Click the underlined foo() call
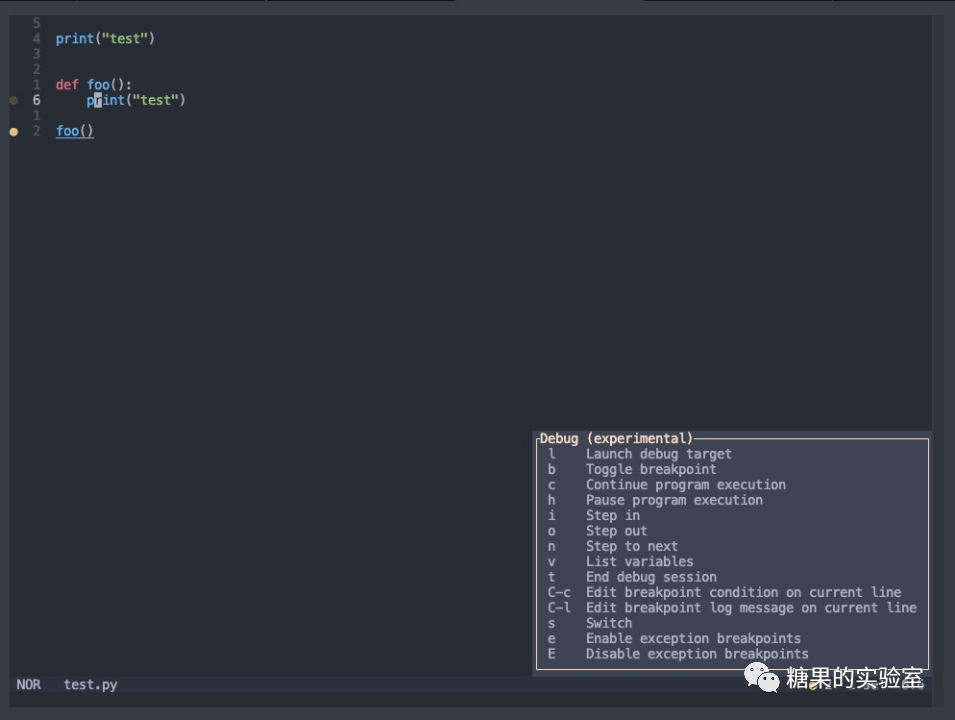This screenshot has height=720, width=955. pyautogui.click(x=74, y=131)
